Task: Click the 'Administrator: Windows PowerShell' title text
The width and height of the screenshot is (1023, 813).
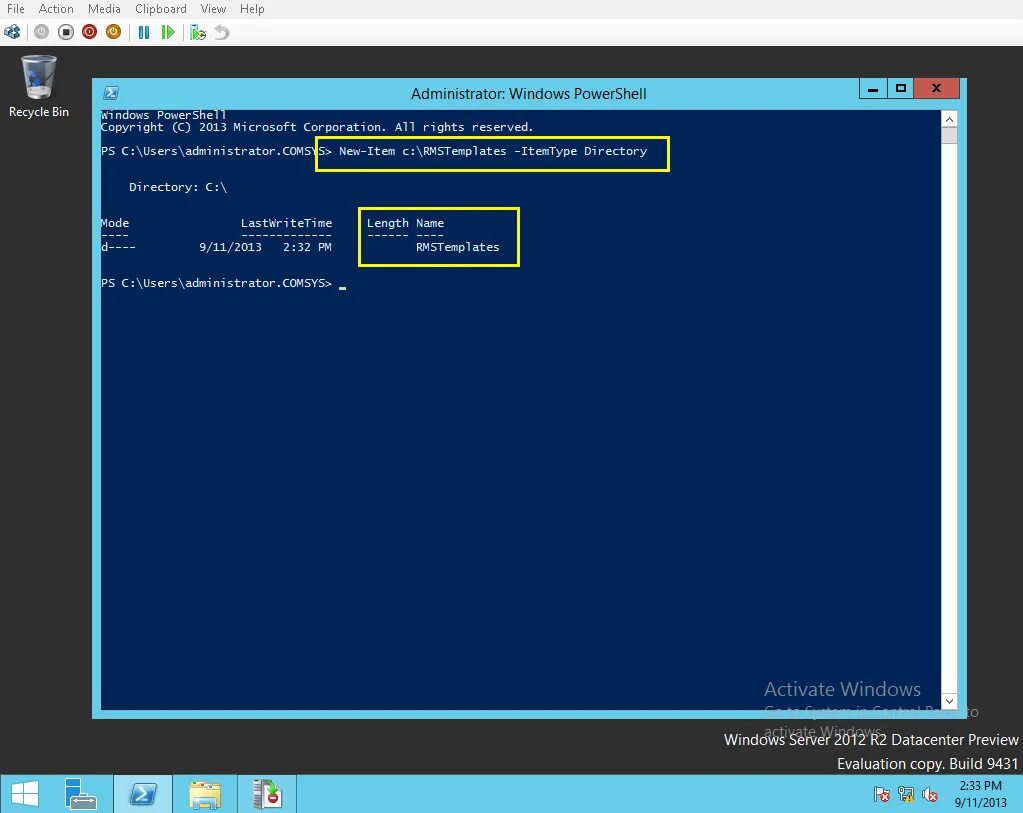Action: (x=528, y=93)
